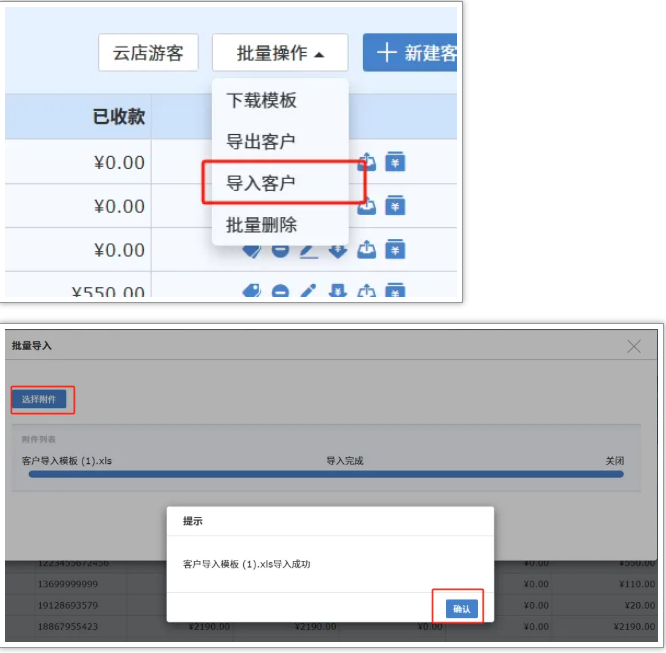Click the minus circle icon in the ¥550.00 row

(281, 291)
